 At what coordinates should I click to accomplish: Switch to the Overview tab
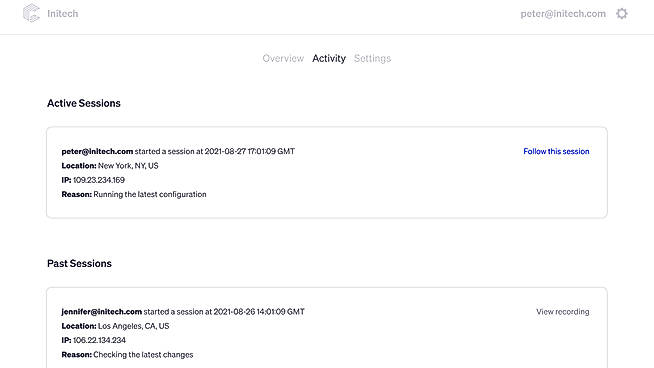click(283, 58)
